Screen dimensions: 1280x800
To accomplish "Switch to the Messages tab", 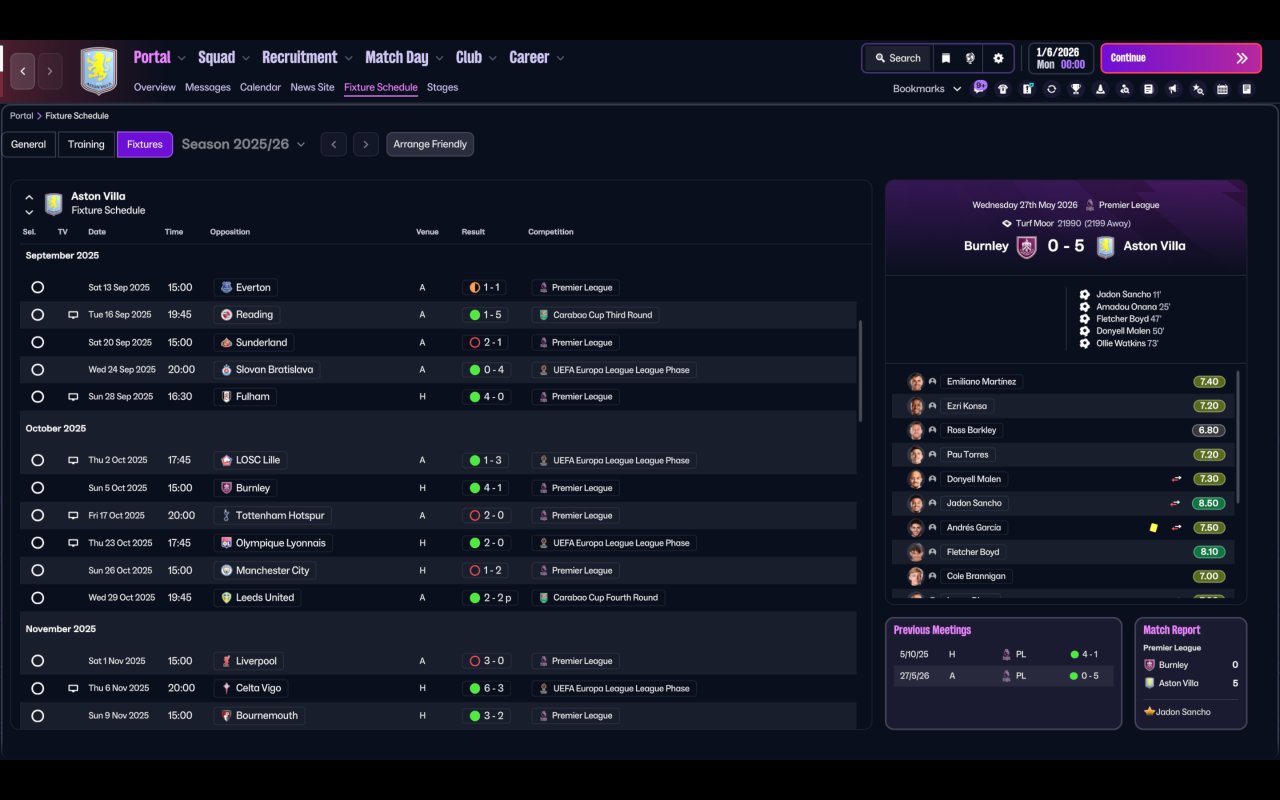I will (208, 87).
